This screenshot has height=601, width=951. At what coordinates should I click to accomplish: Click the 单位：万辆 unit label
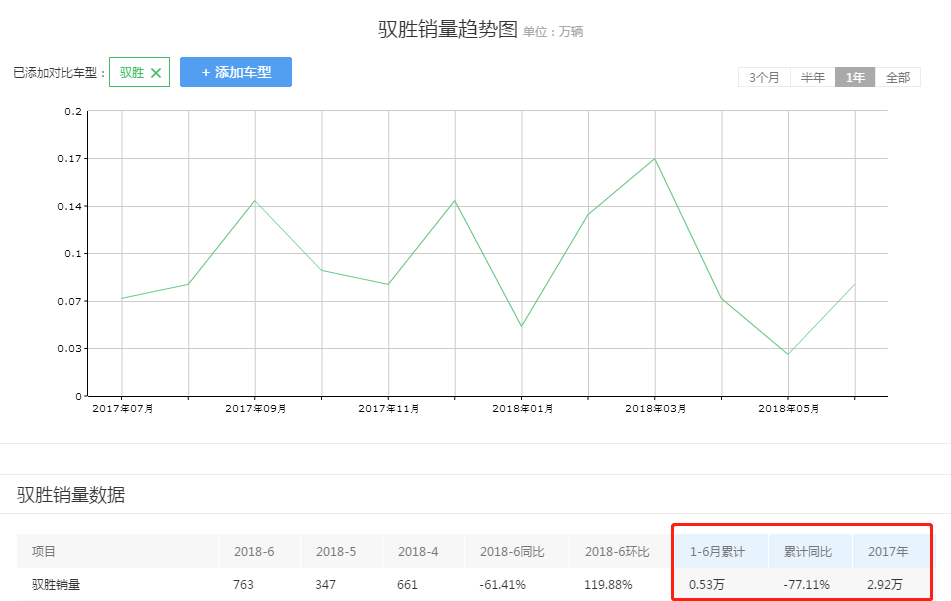[x=553, y=32]
